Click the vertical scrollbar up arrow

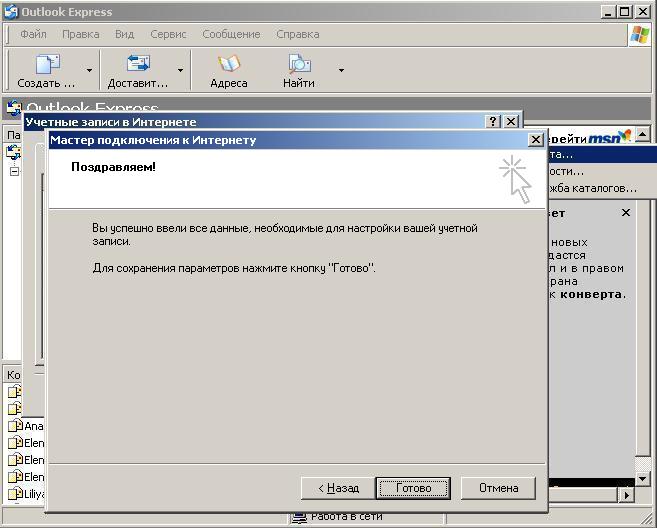[x=642, y=135]
